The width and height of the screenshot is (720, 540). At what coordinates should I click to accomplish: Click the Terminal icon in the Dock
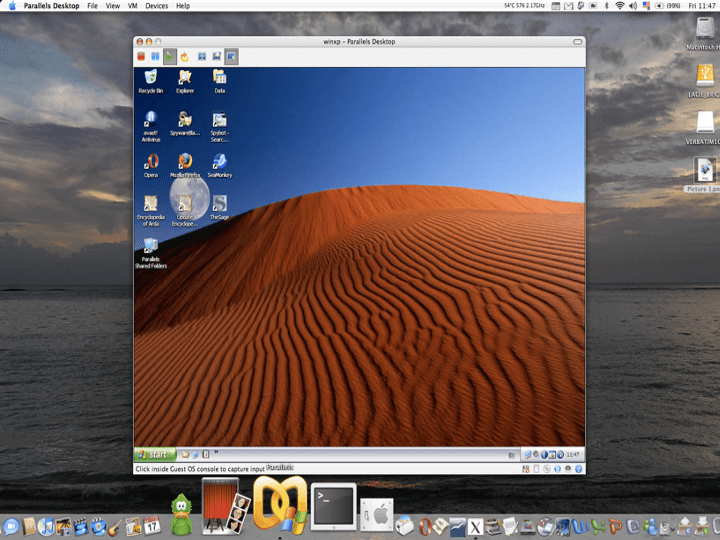[333, 506]
